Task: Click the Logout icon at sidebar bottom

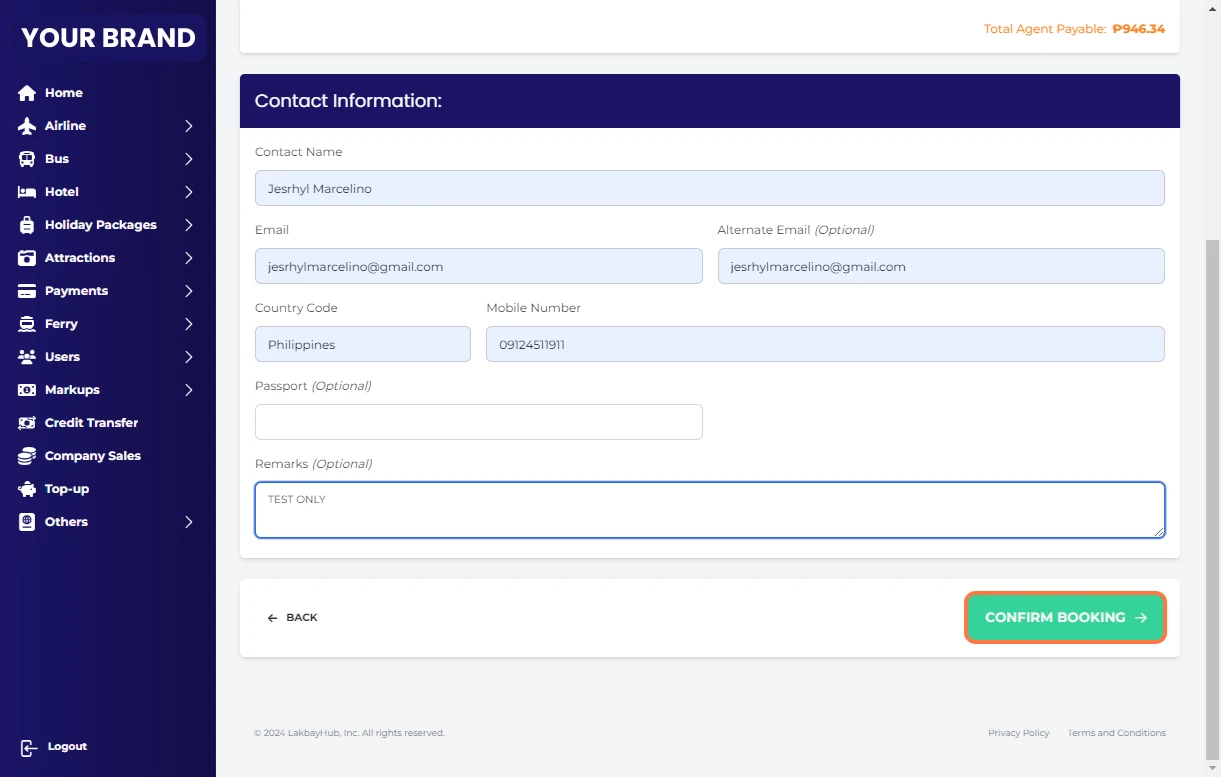Action: [29, 747]
